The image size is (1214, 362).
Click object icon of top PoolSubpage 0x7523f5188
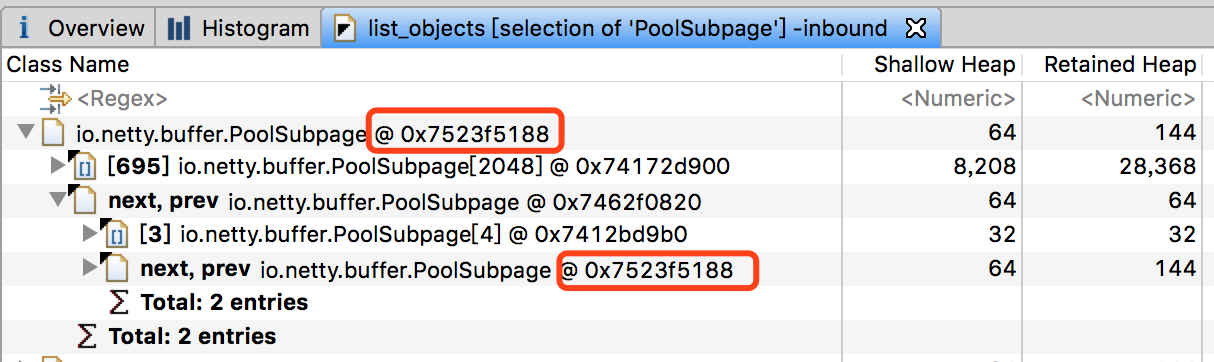53,132
